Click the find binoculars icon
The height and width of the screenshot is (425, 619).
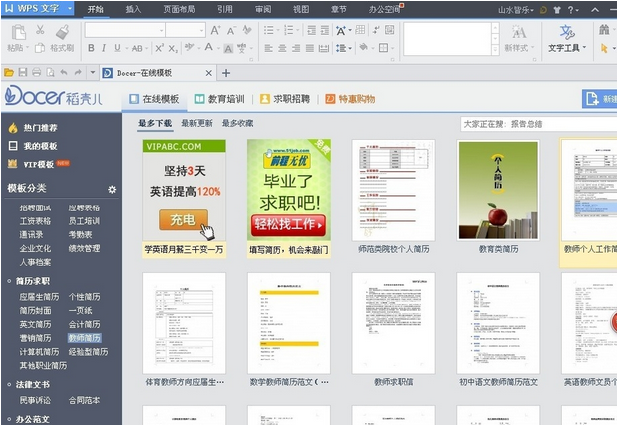point(604,30)
